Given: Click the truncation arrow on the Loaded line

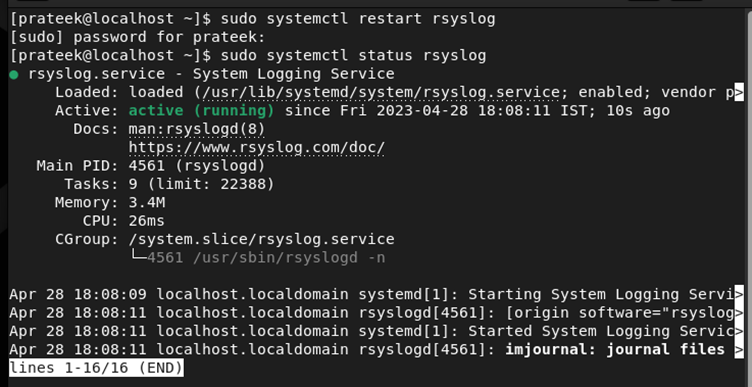Looking at the screenshot, I should pyautogui.click(x=739, y=93).
